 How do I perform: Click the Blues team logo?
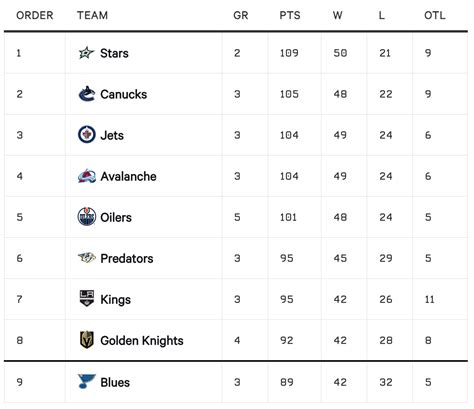(87, 381)
